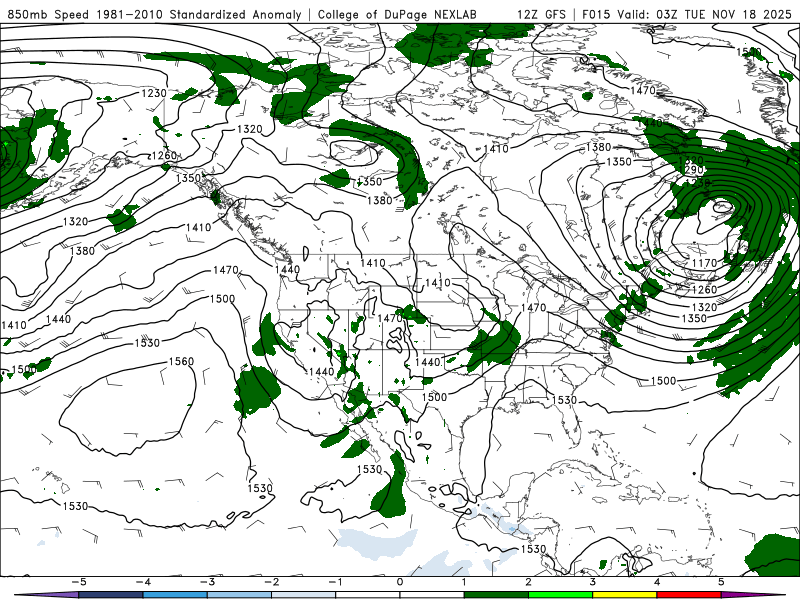Click the 1170 contour label near the low center
800x600 pixels.
point(704,263)
